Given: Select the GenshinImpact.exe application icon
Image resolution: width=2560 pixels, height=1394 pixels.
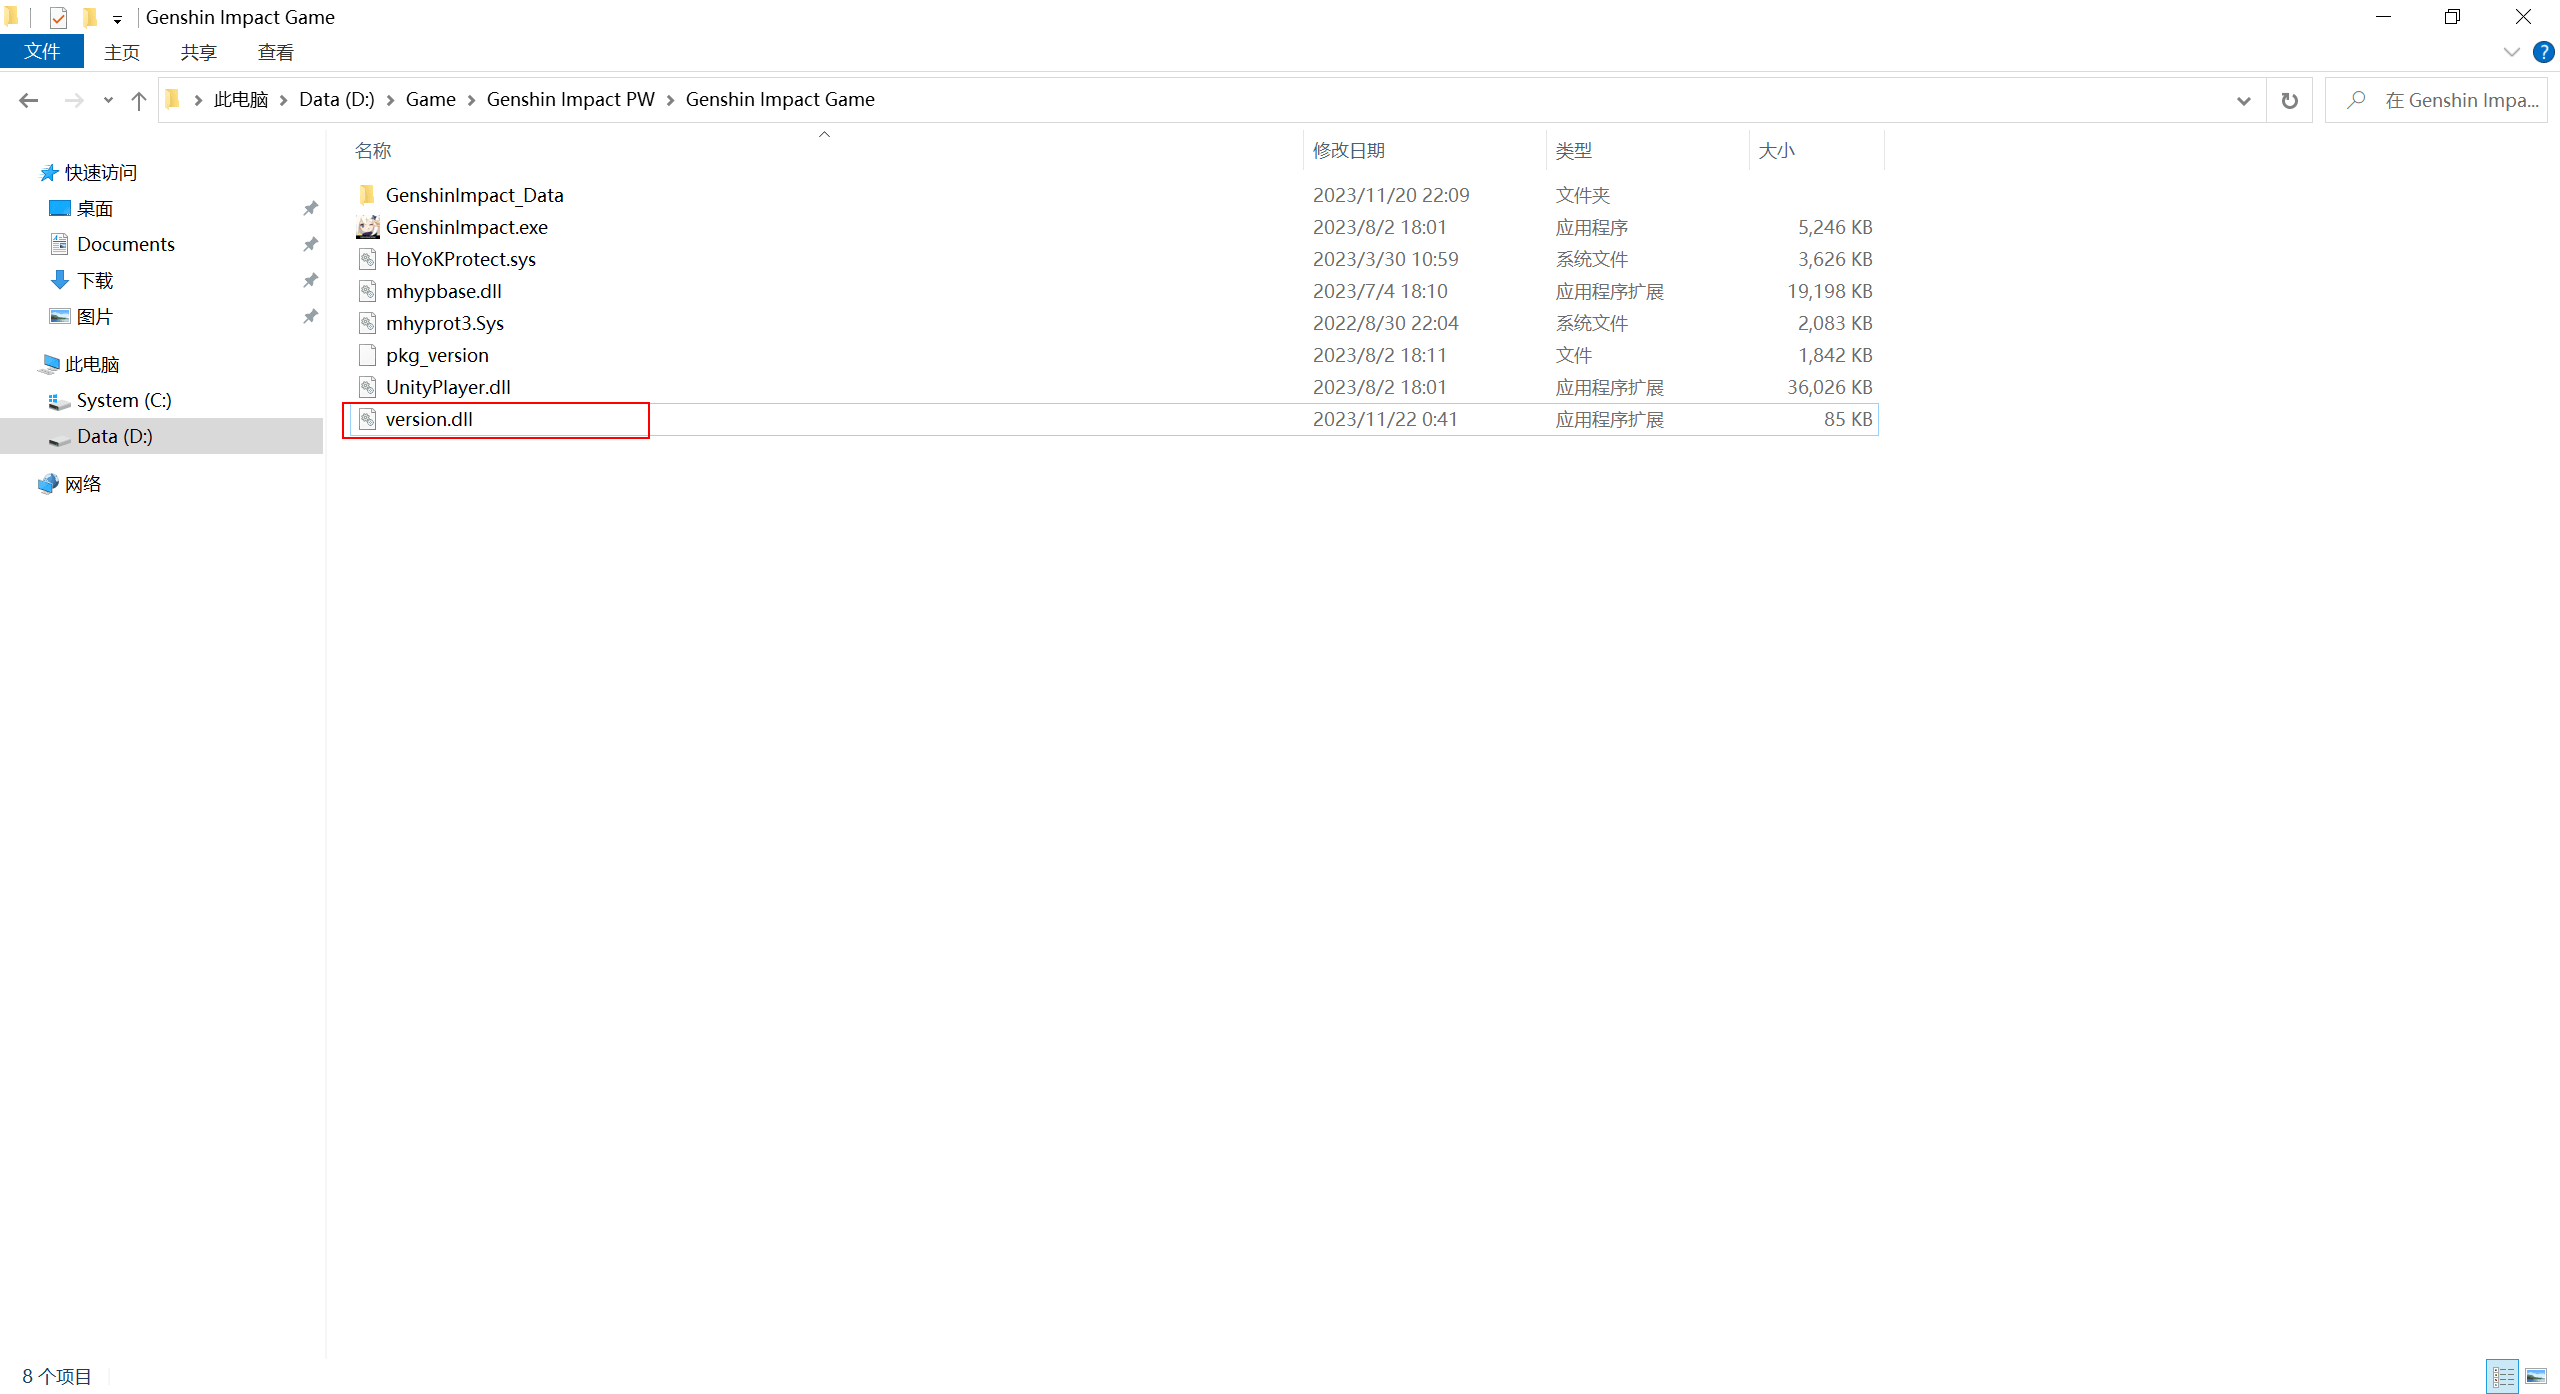Looking at the screenshot, I should click(367, 227).
